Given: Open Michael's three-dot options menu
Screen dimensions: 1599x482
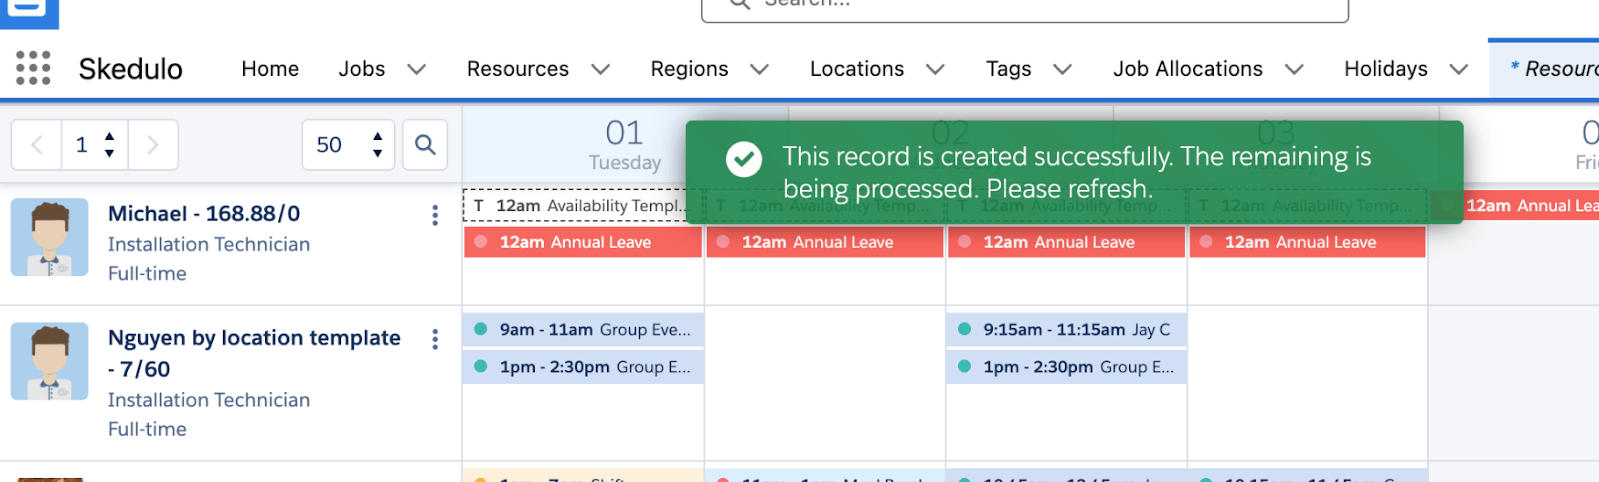Looking at the screenshot, I should pyautogui.click(x=435, y=215).
